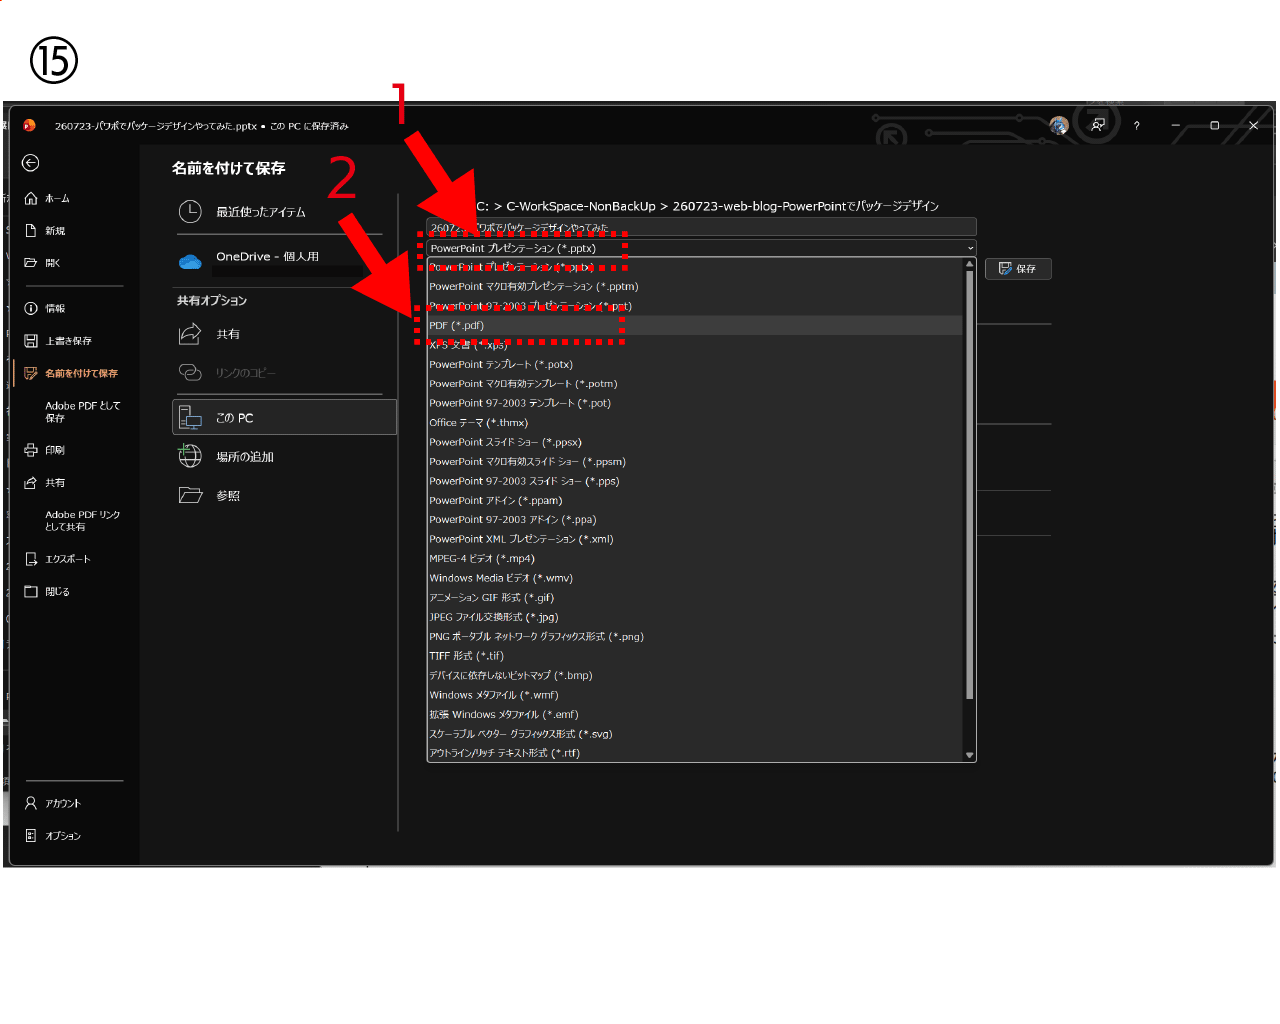Click the file name input field
Screen dimensions: 1280x1024
click(x=701, y=227)
